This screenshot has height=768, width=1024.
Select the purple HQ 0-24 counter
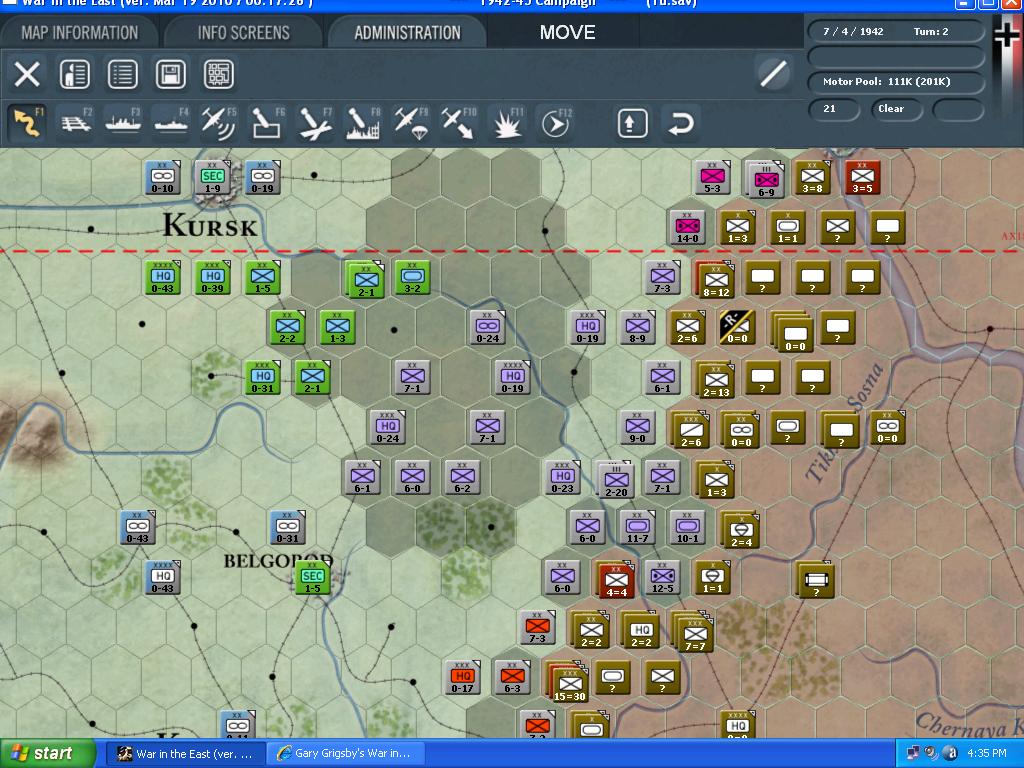pos(387,428)
